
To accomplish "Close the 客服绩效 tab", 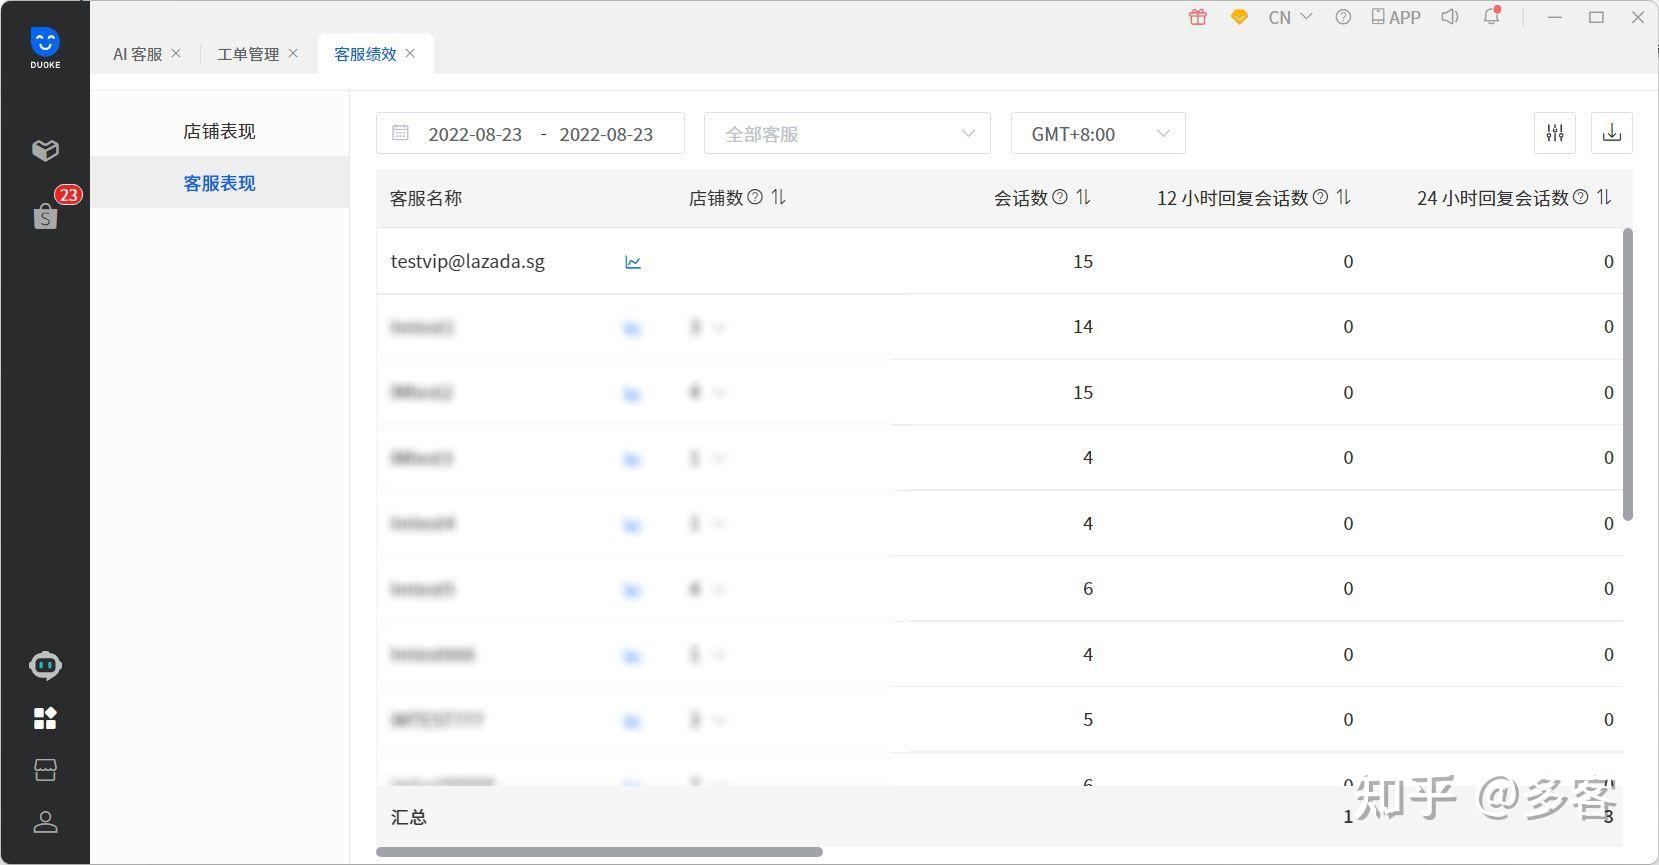I will click(410, 53).
